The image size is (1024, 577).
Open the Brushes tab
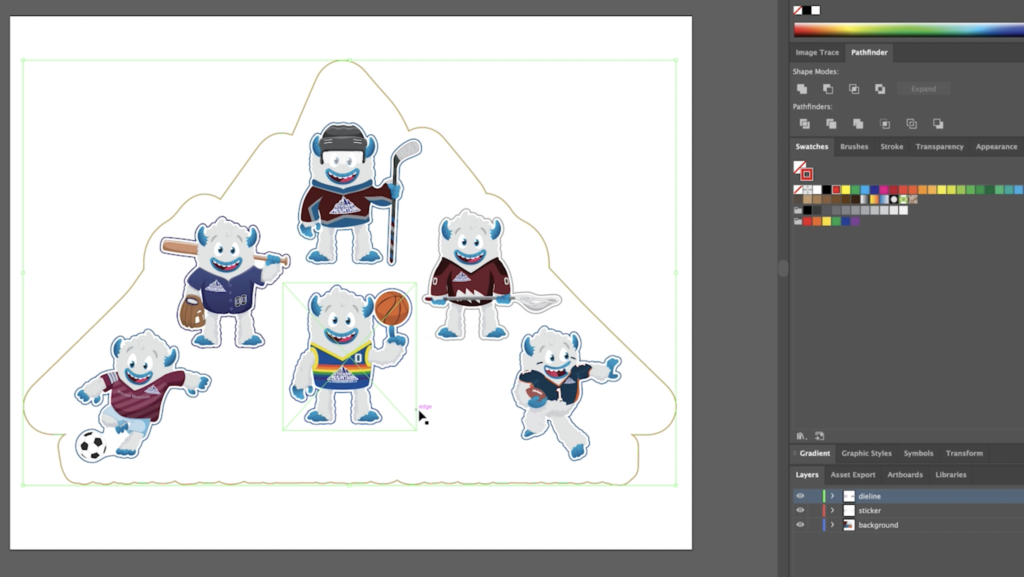pos(854,147)
